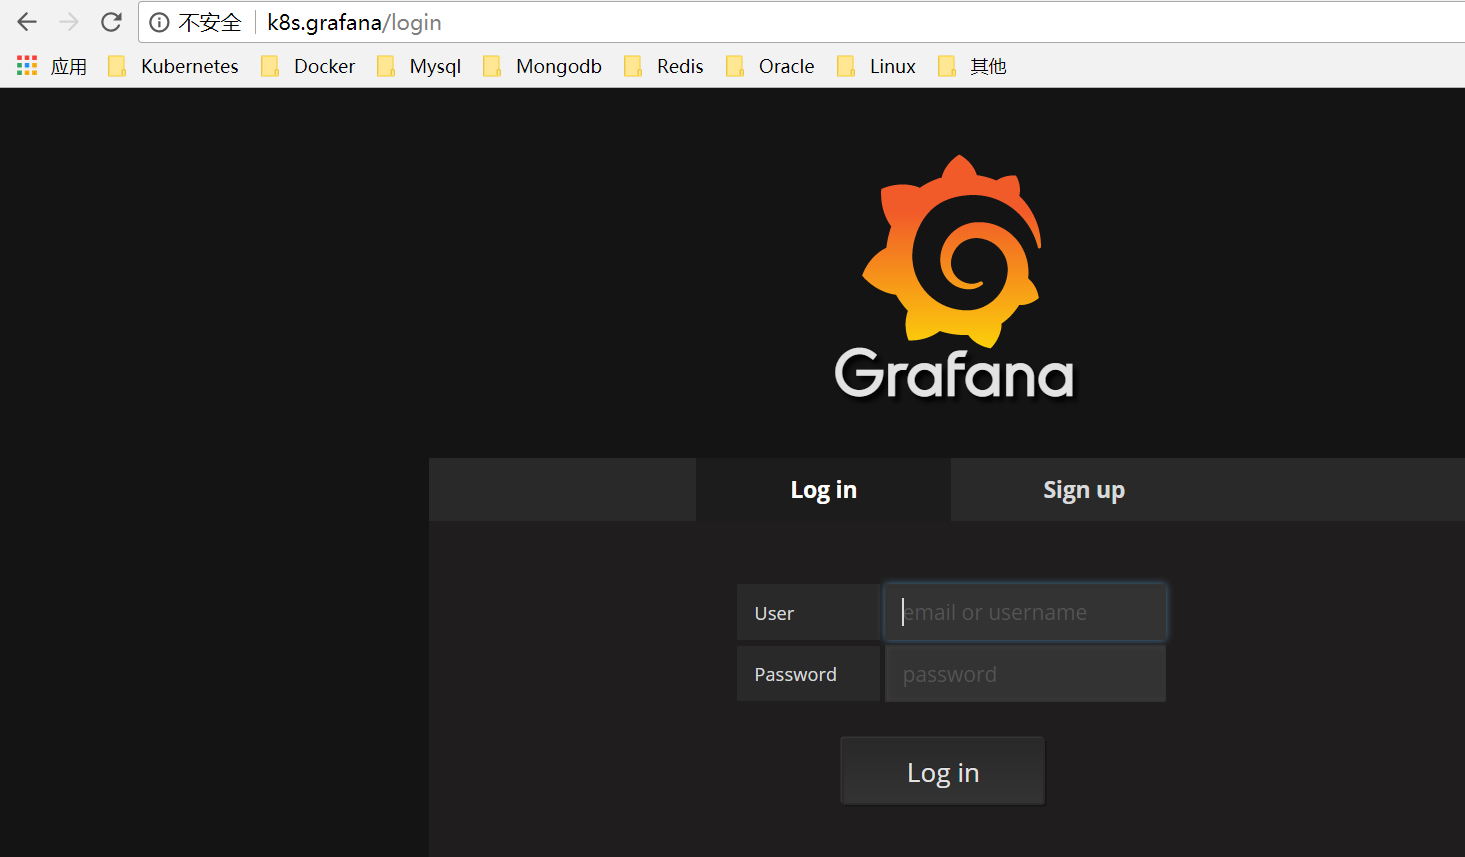Screen dimensions: 1465x857
Task: Switch to the Sign up tab
Action: pyautogui.click(x=1083, y=490)
